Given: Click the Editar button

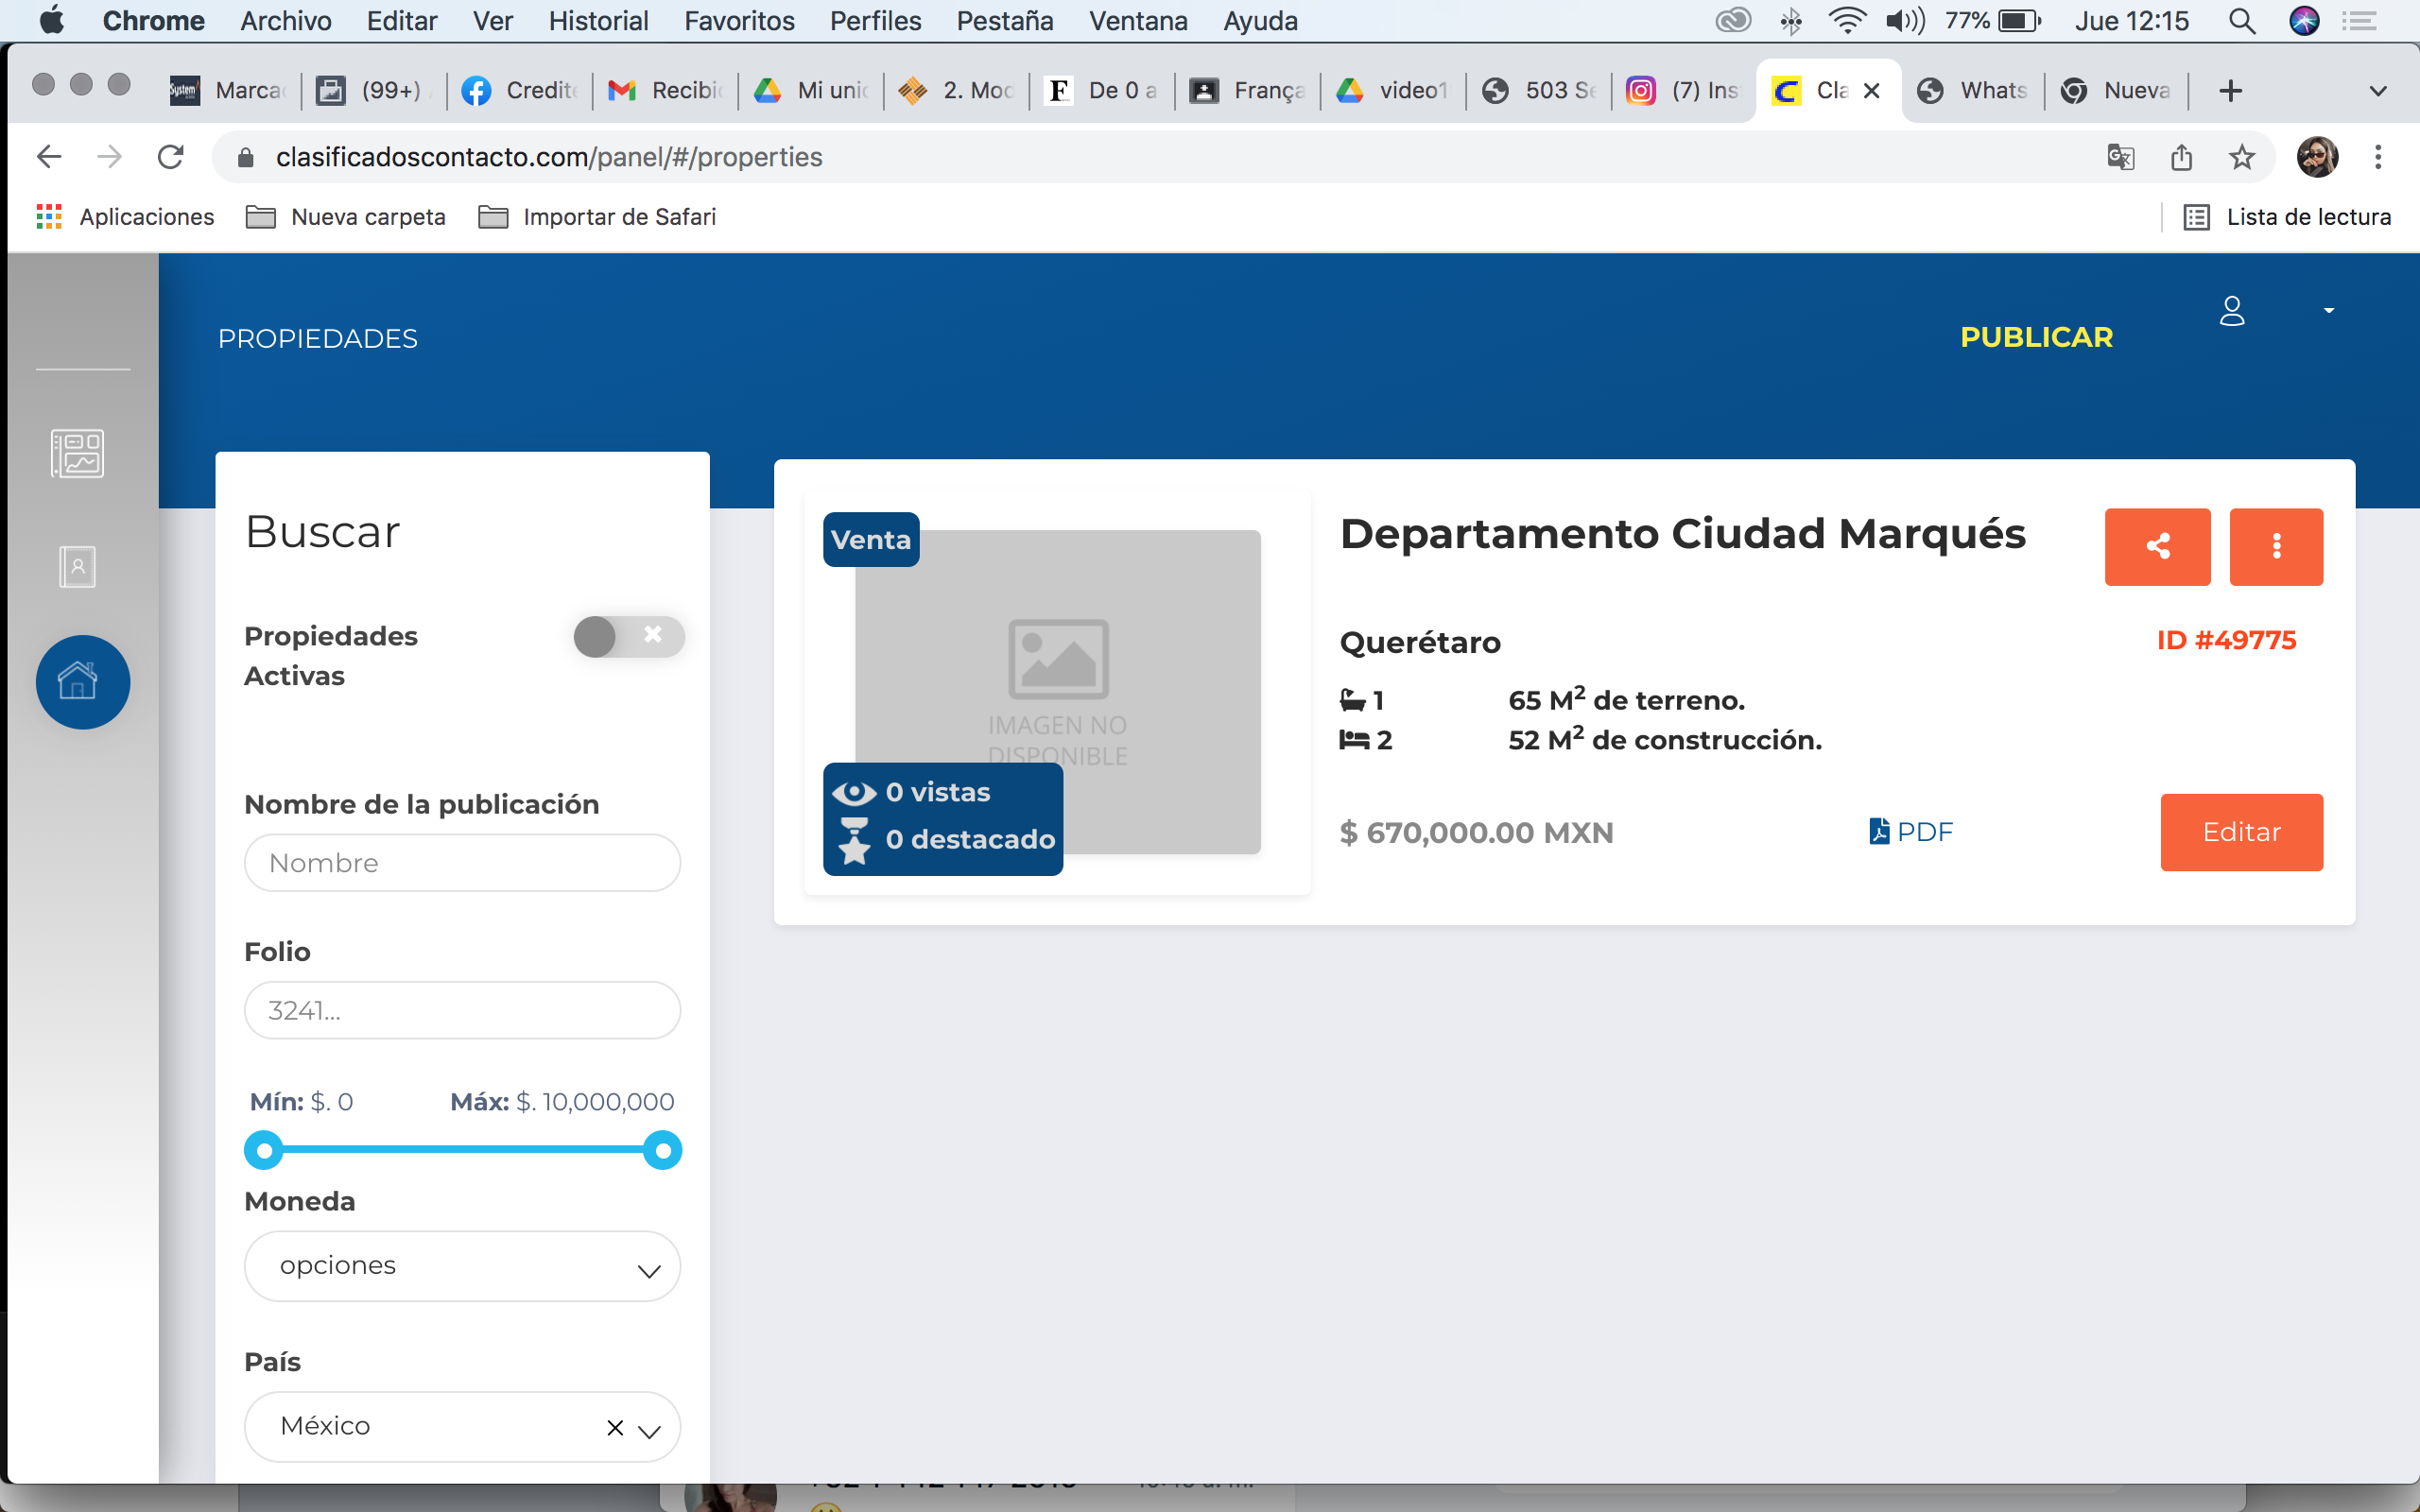Looking at the screenshot, I should point(2240,832).
